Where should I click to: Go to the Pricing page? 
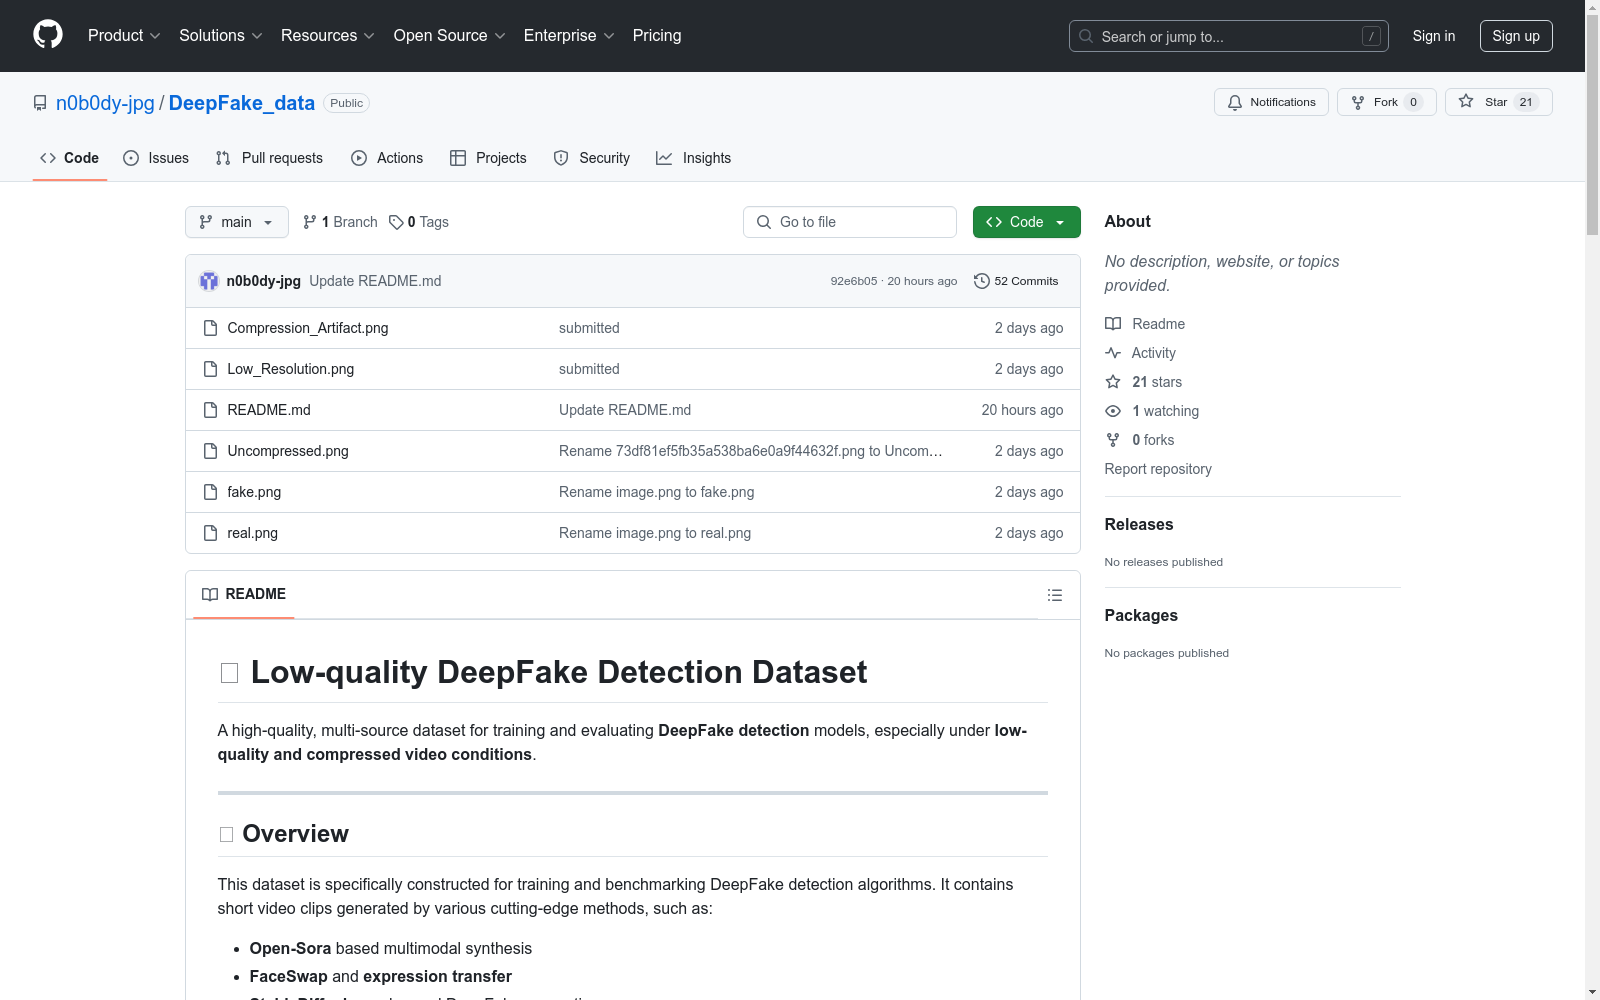pyautogui.click(x=657, y=36)
